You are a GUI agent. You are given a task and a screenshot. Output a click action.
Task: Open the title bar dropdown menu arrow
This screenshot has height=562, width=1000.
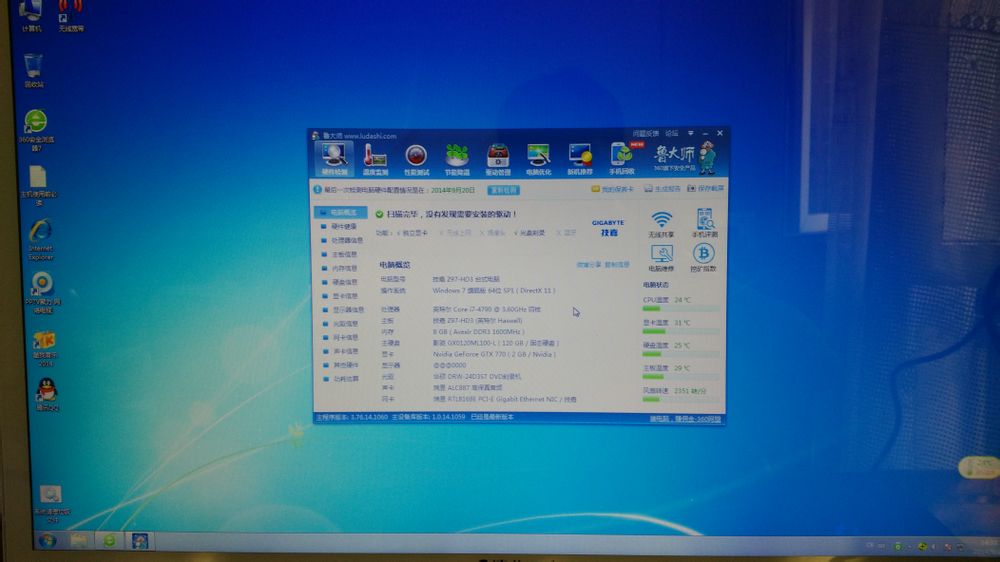(691, 133)
